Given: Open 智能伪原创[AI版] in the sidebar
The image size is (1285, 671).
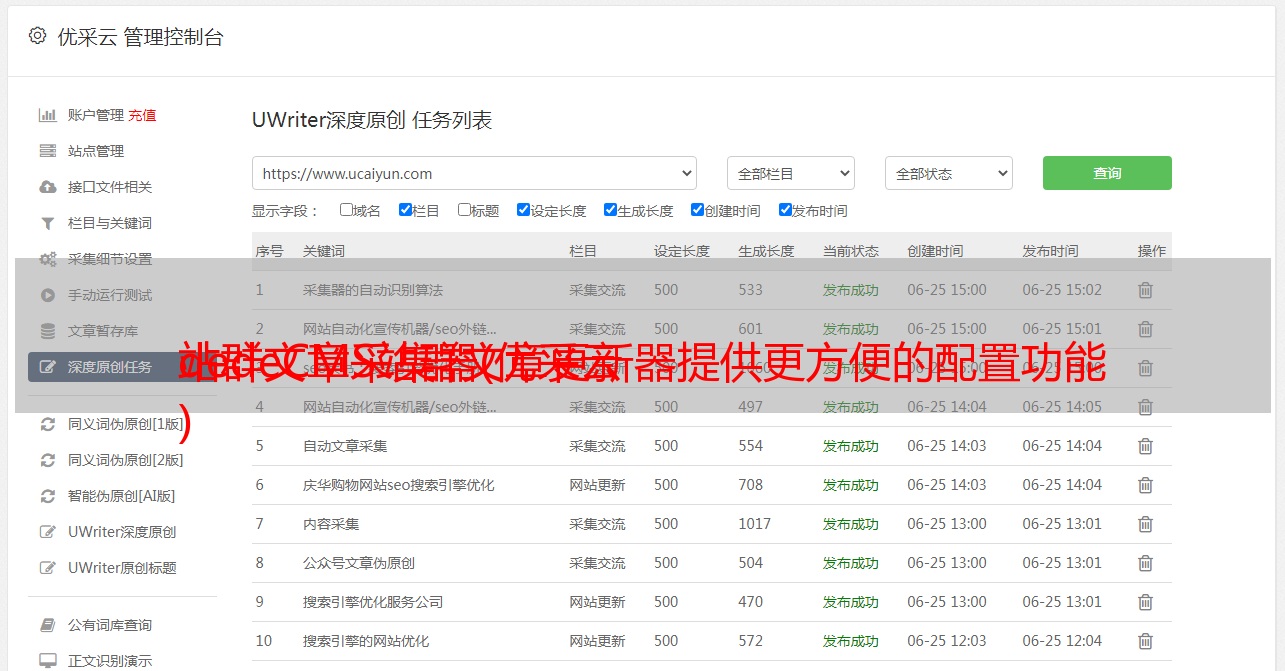Looking at the screenshot, I should (x=121, y=496).
